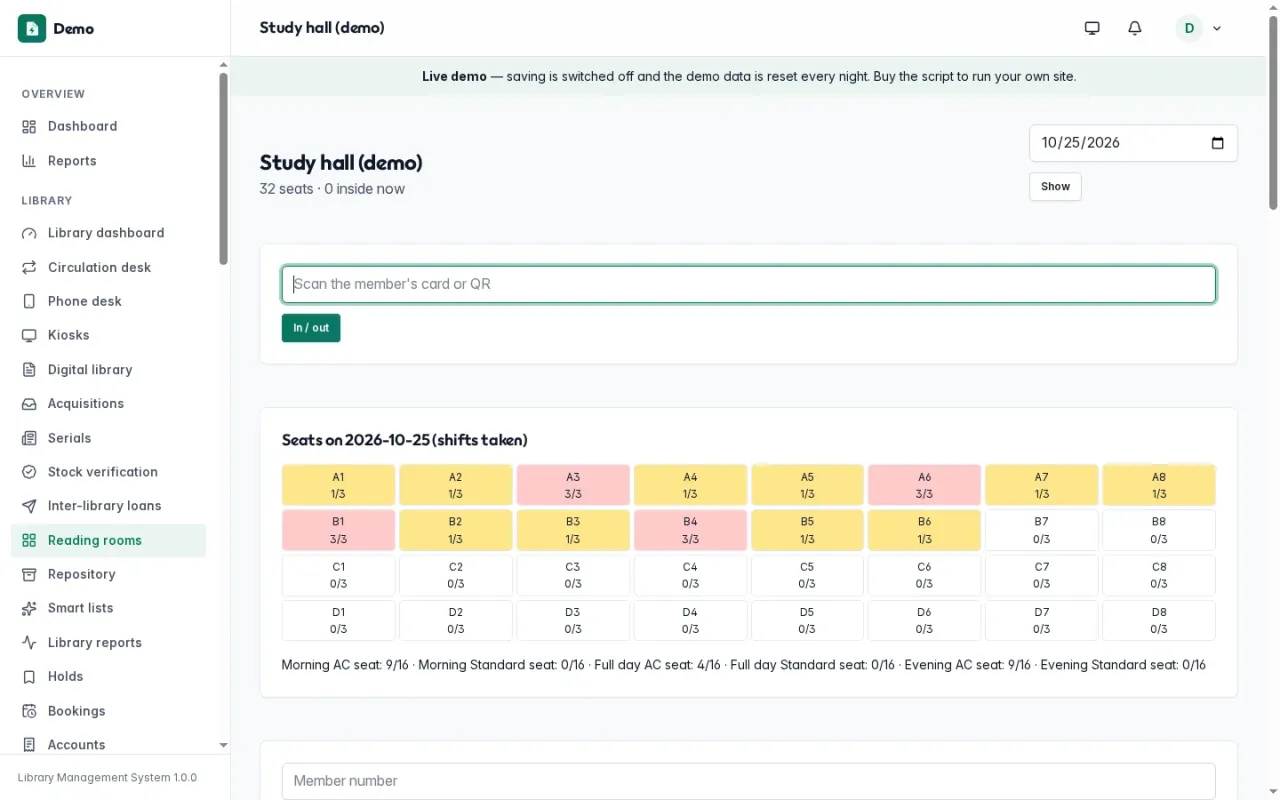The height and width of the screenshot is (800, 1280).
Task: Click into the Member number field
Action: point(749,781)
